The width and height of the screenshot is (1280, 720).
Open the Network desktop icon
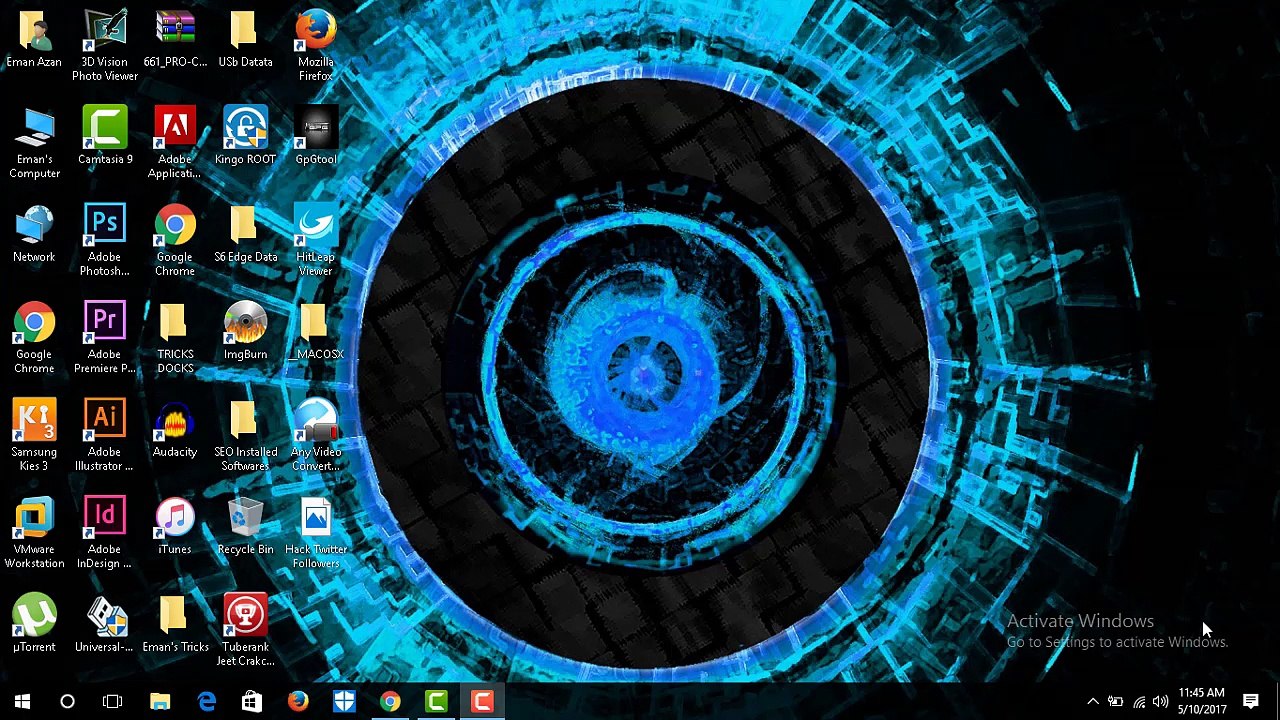point(34,234)
